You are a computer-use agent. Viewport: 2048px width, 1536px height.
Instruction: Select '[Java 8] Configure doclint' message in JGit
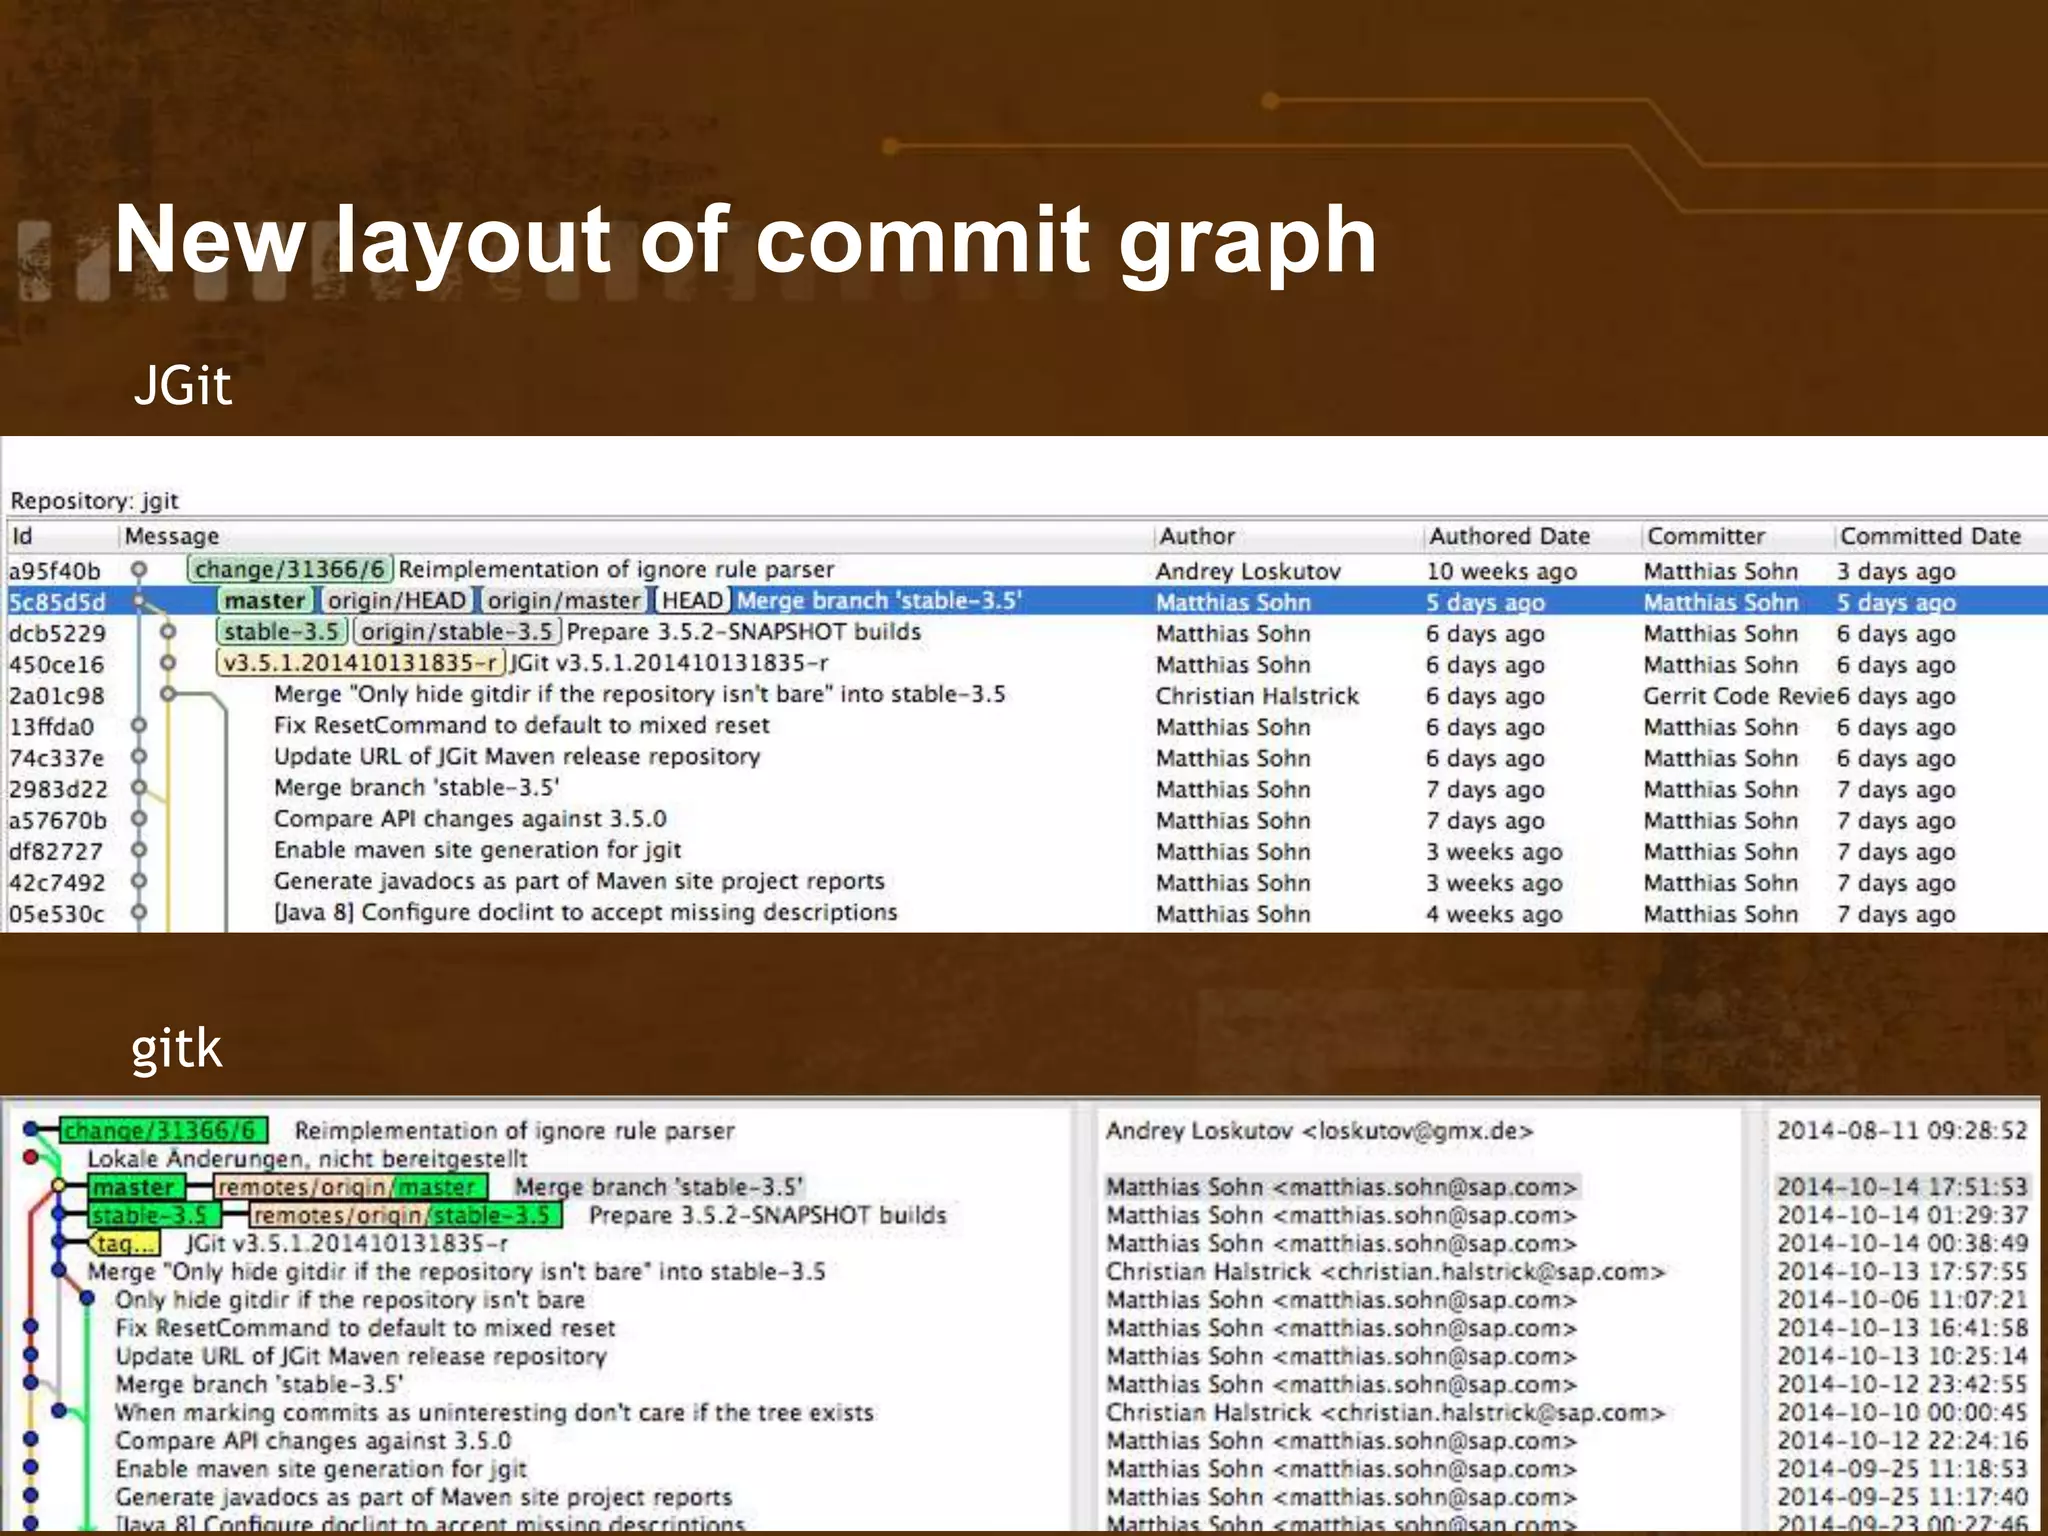point(586,912)
